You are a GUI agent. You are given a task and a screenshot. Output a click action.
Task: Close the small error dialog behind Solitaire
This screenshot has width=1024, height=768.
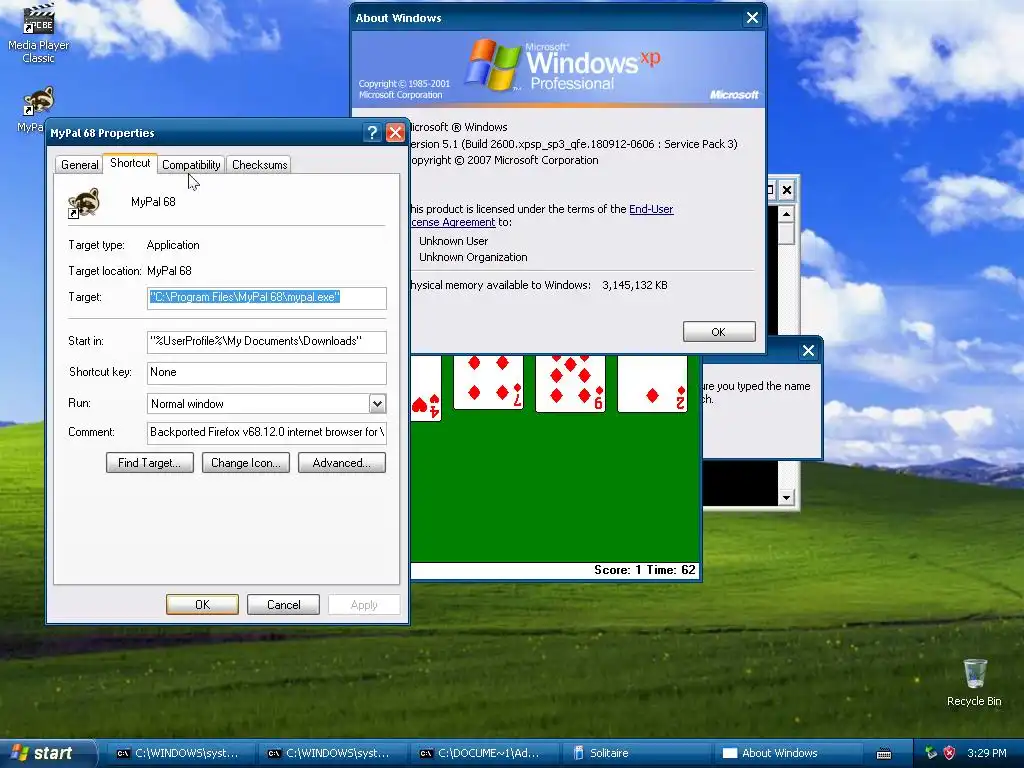tap(808, 351)
